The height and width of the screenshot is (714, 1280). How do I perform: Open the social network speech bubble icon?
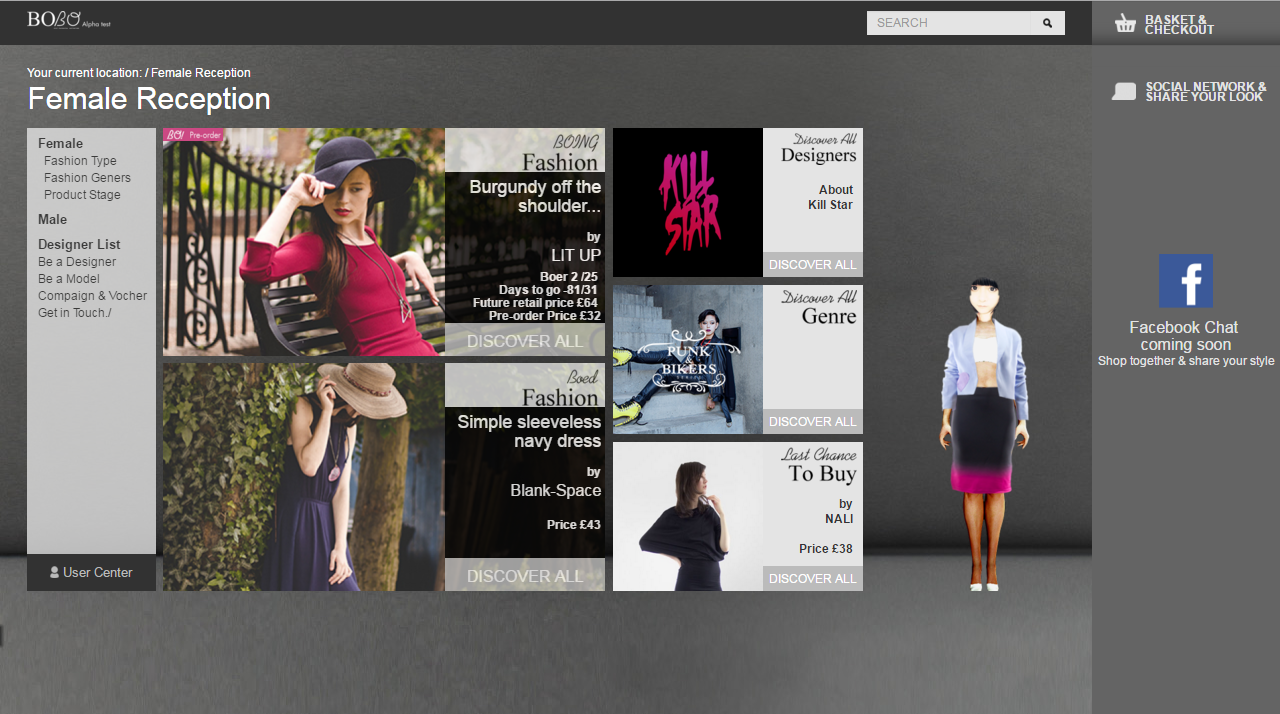(x=1124, y=92)
